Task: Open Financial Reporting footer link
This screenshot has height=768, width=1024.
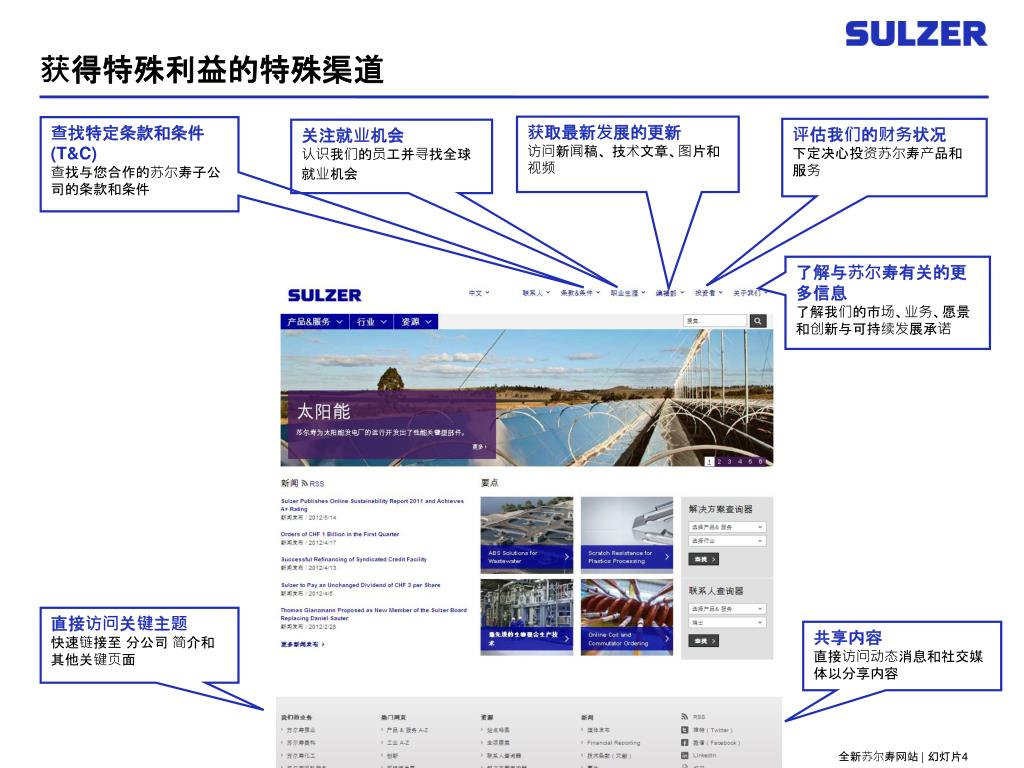Action: tap(613, 743)
